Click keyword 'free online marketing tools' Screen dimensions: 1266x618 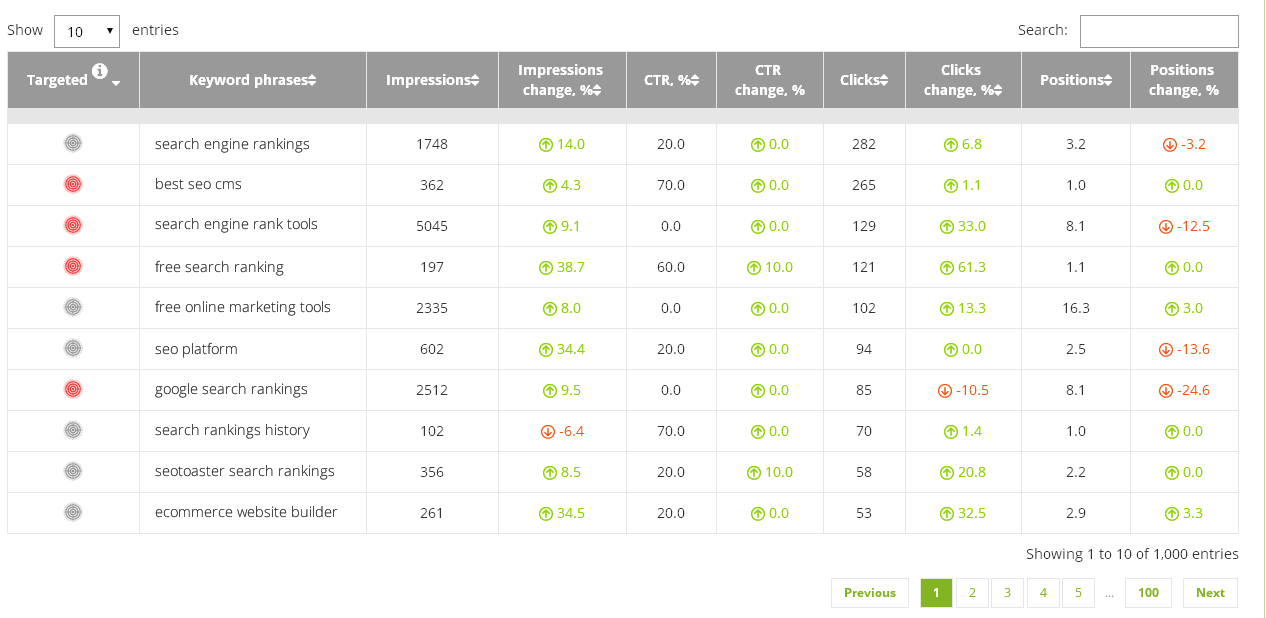pos(243,307)
